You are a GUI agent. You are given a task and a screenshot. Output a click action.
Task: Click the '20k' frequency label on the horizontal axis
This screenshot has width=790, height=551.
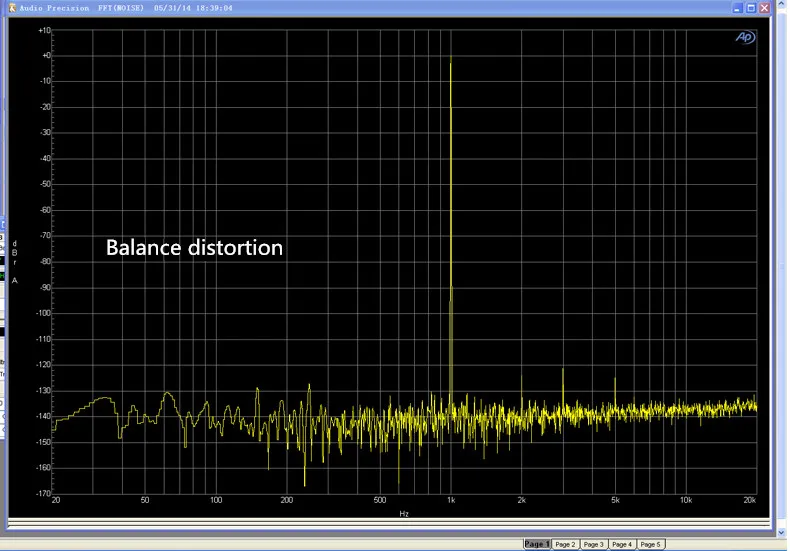click(750, 500)
